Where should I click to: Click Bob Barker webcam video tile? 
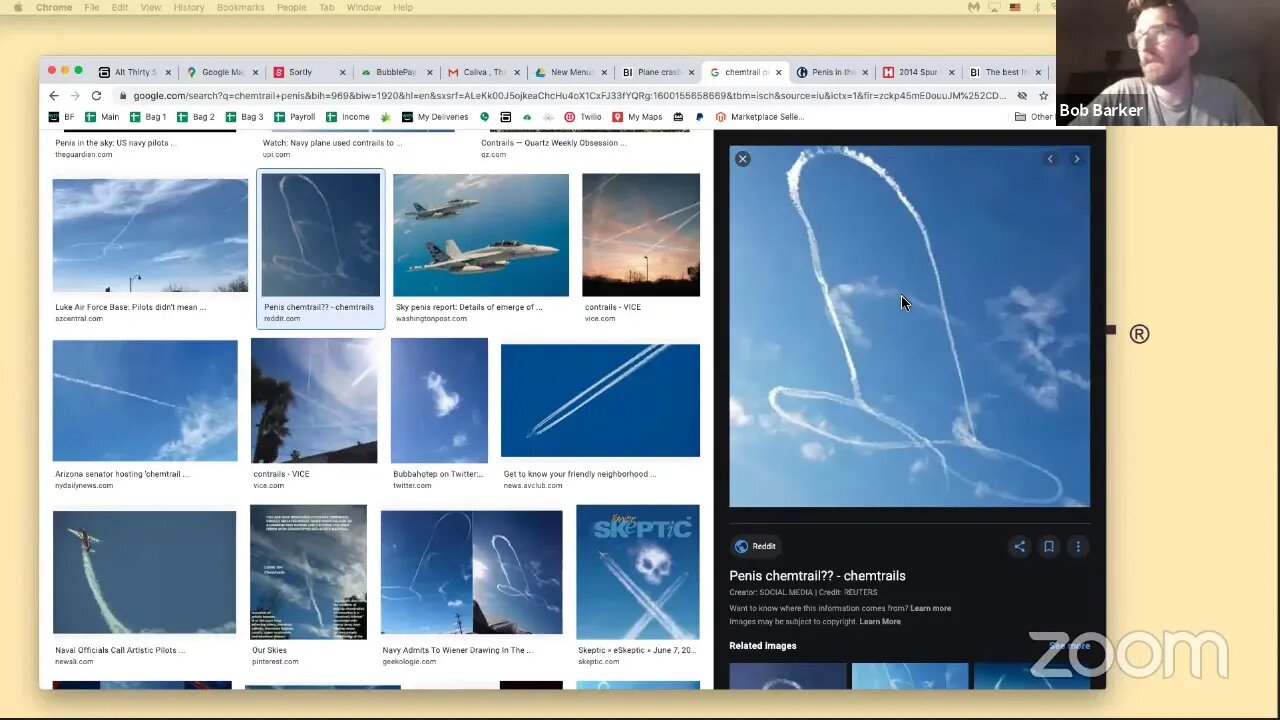point(1168,63)
